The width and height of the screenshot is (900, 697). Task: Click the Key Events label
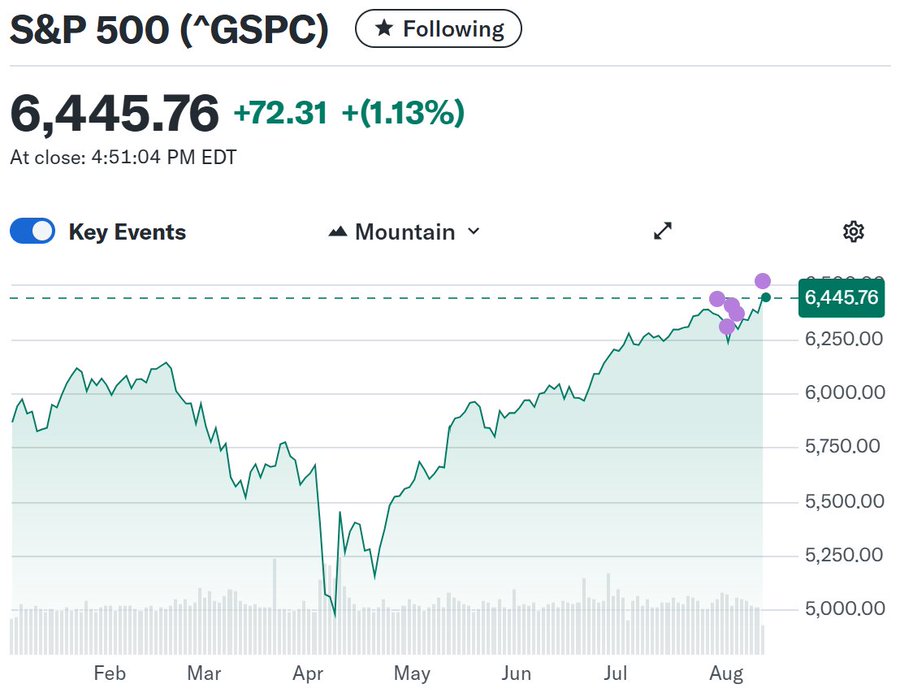(x=127, y=232)
